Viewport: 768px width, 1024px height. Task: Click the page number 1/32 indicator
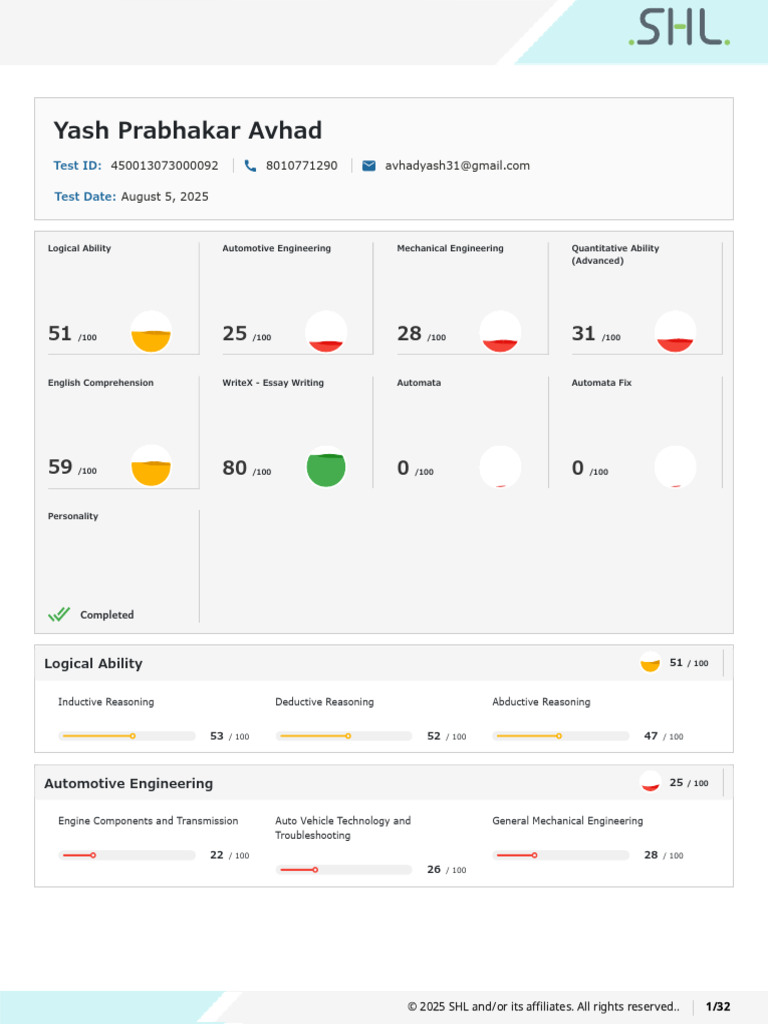point(718,1007)
